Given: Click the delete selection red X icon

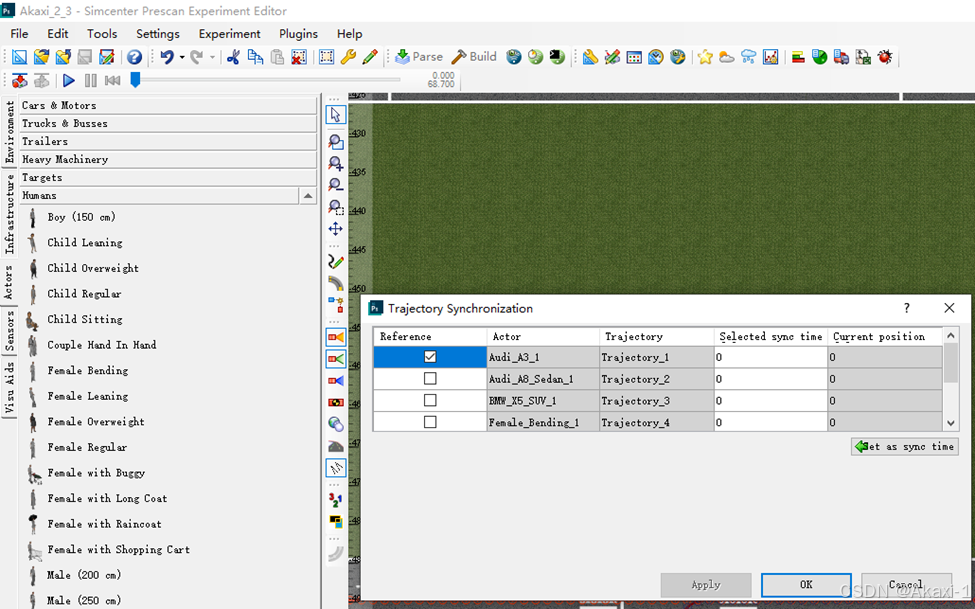Looking at the screenshot, I should click(x=299, y=57).
